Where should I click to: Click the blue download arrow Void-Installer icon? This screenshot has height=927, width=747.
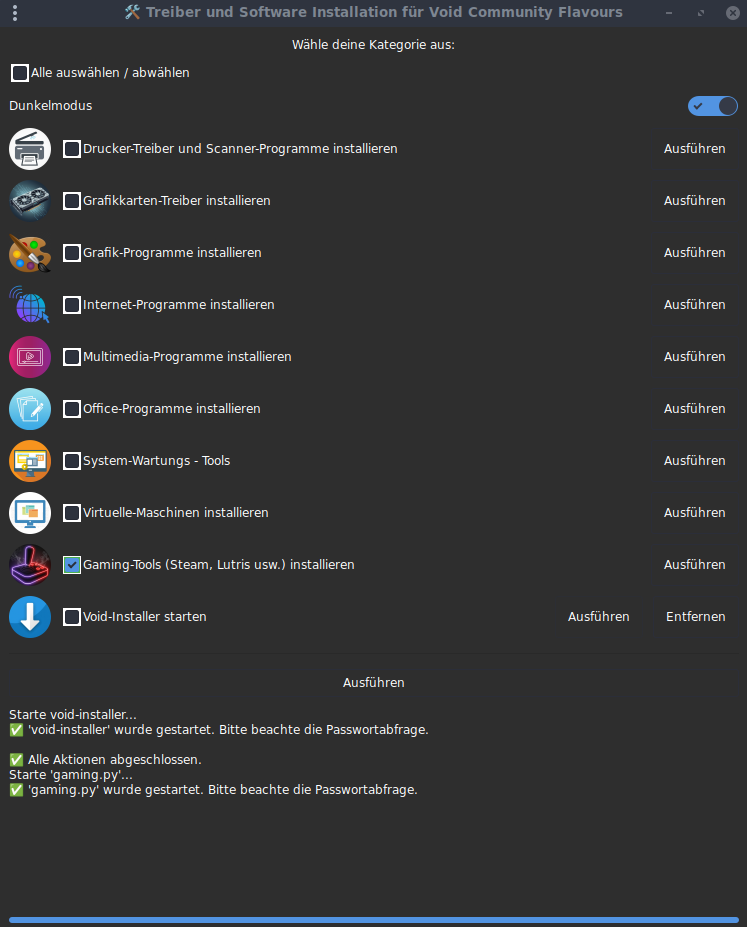pos(30,617)
